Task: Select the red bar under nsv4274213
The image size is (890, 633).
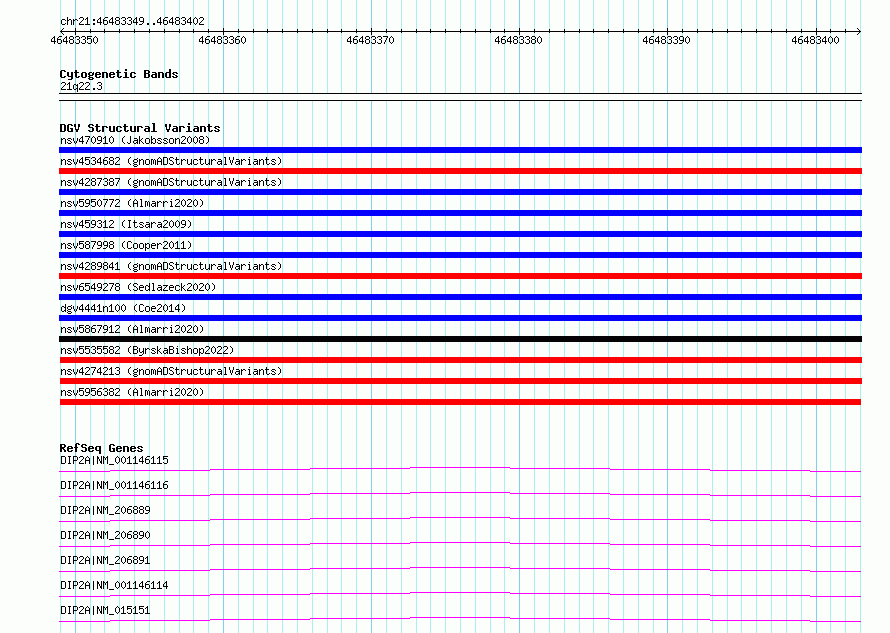Action: 460,381
